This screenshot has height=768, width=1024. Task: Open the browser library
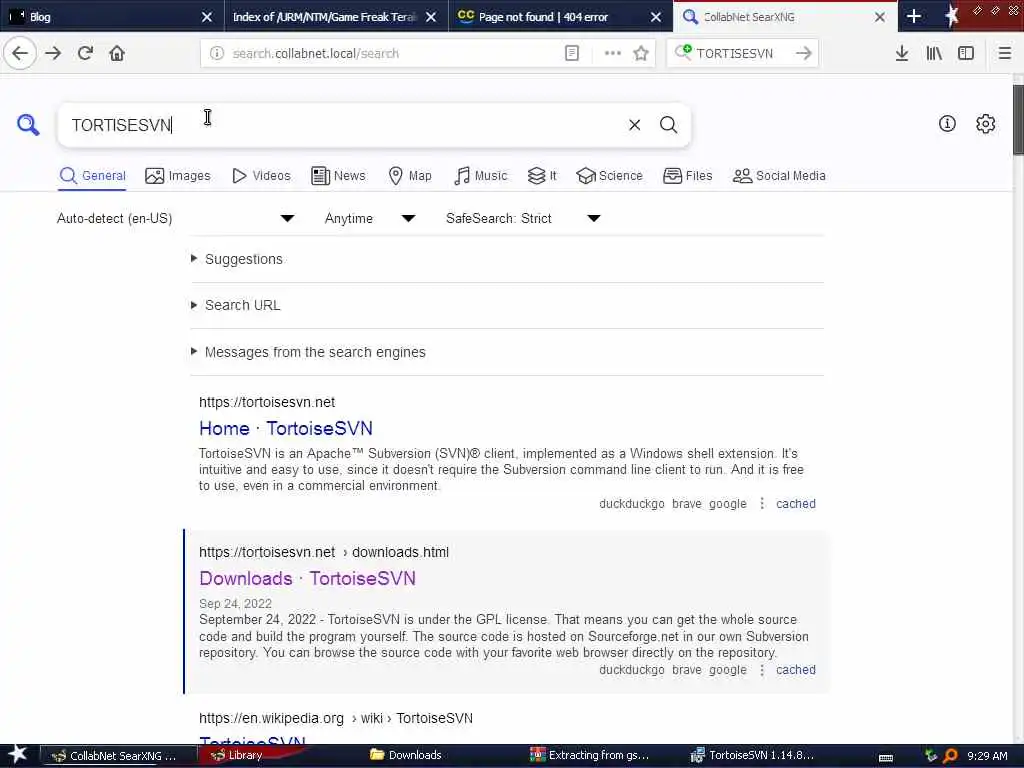point(934,53)
